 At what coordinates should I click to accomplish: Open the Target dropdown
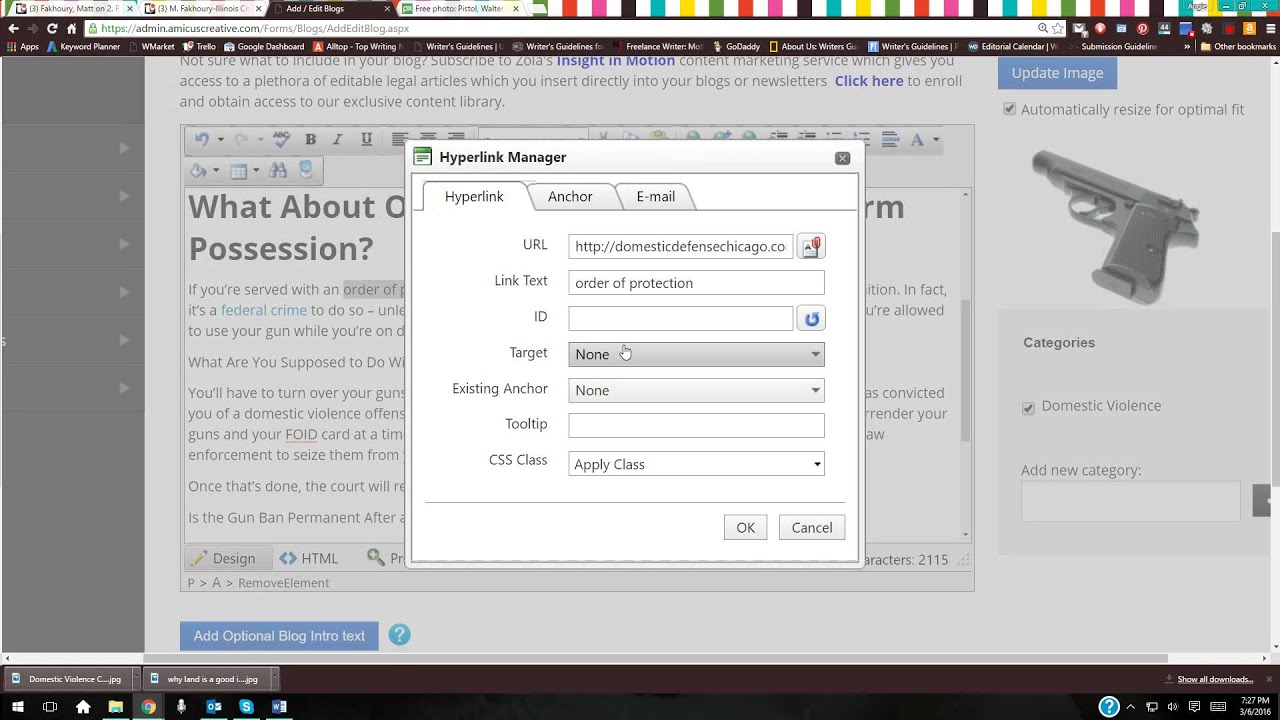click(x=696, y=354)
